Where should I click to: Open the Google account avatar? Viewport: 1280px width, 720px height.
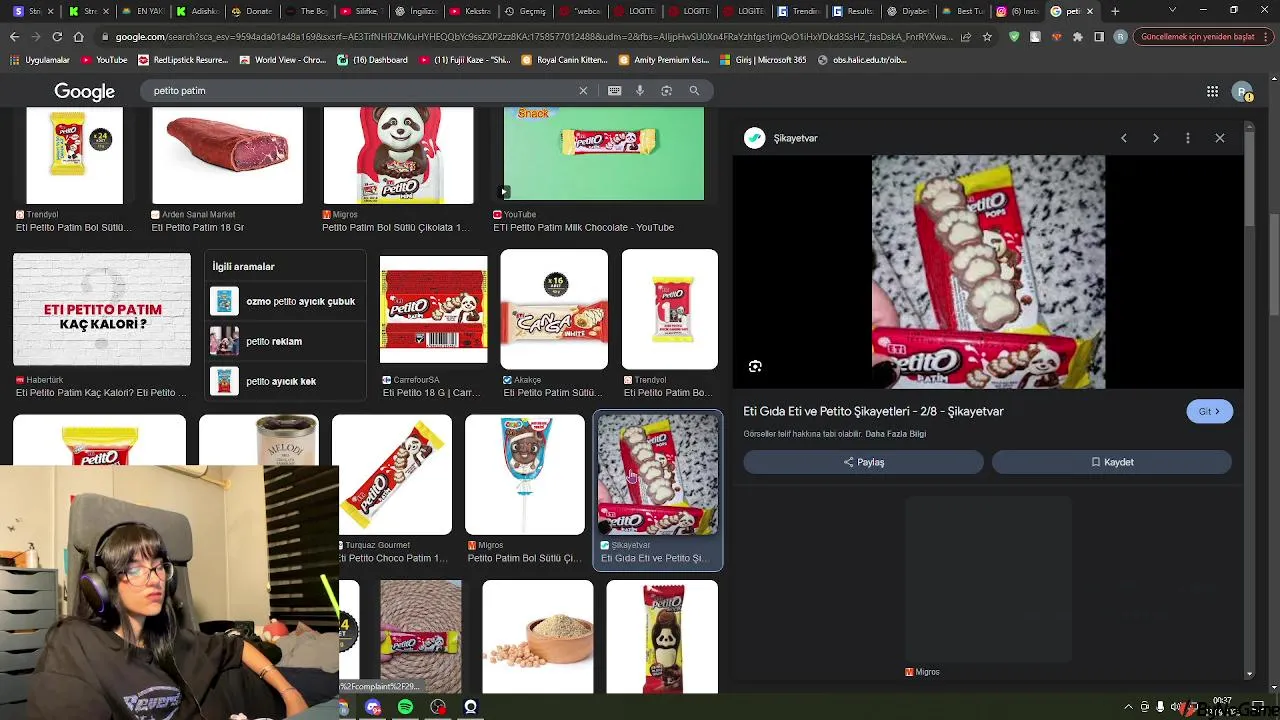(1242, 91)
